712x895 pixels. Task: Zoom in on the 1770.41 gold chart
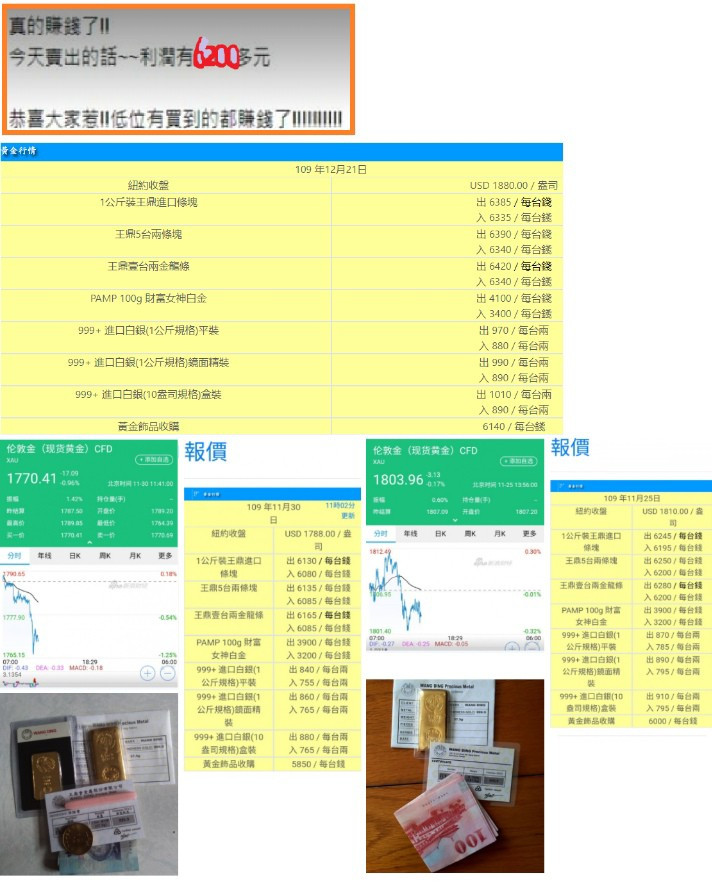tap(147, 674)
